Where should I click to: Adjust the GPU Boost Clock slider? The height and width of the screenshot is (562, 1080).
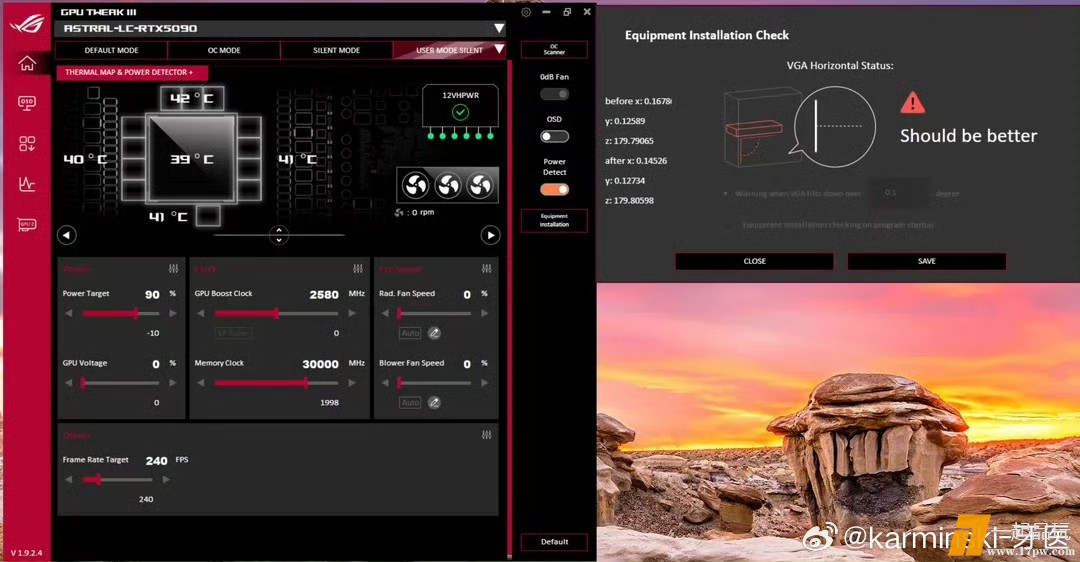(276, 313)
